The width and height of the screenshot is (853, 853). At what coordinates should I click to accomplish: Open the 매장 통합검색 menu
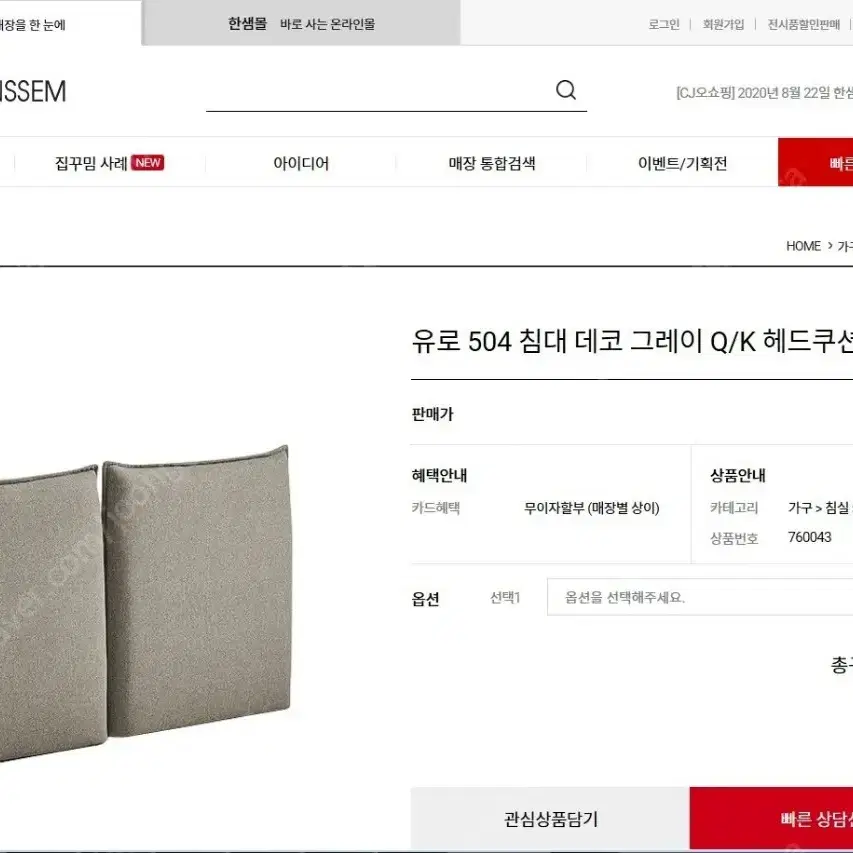click(492, 163)
